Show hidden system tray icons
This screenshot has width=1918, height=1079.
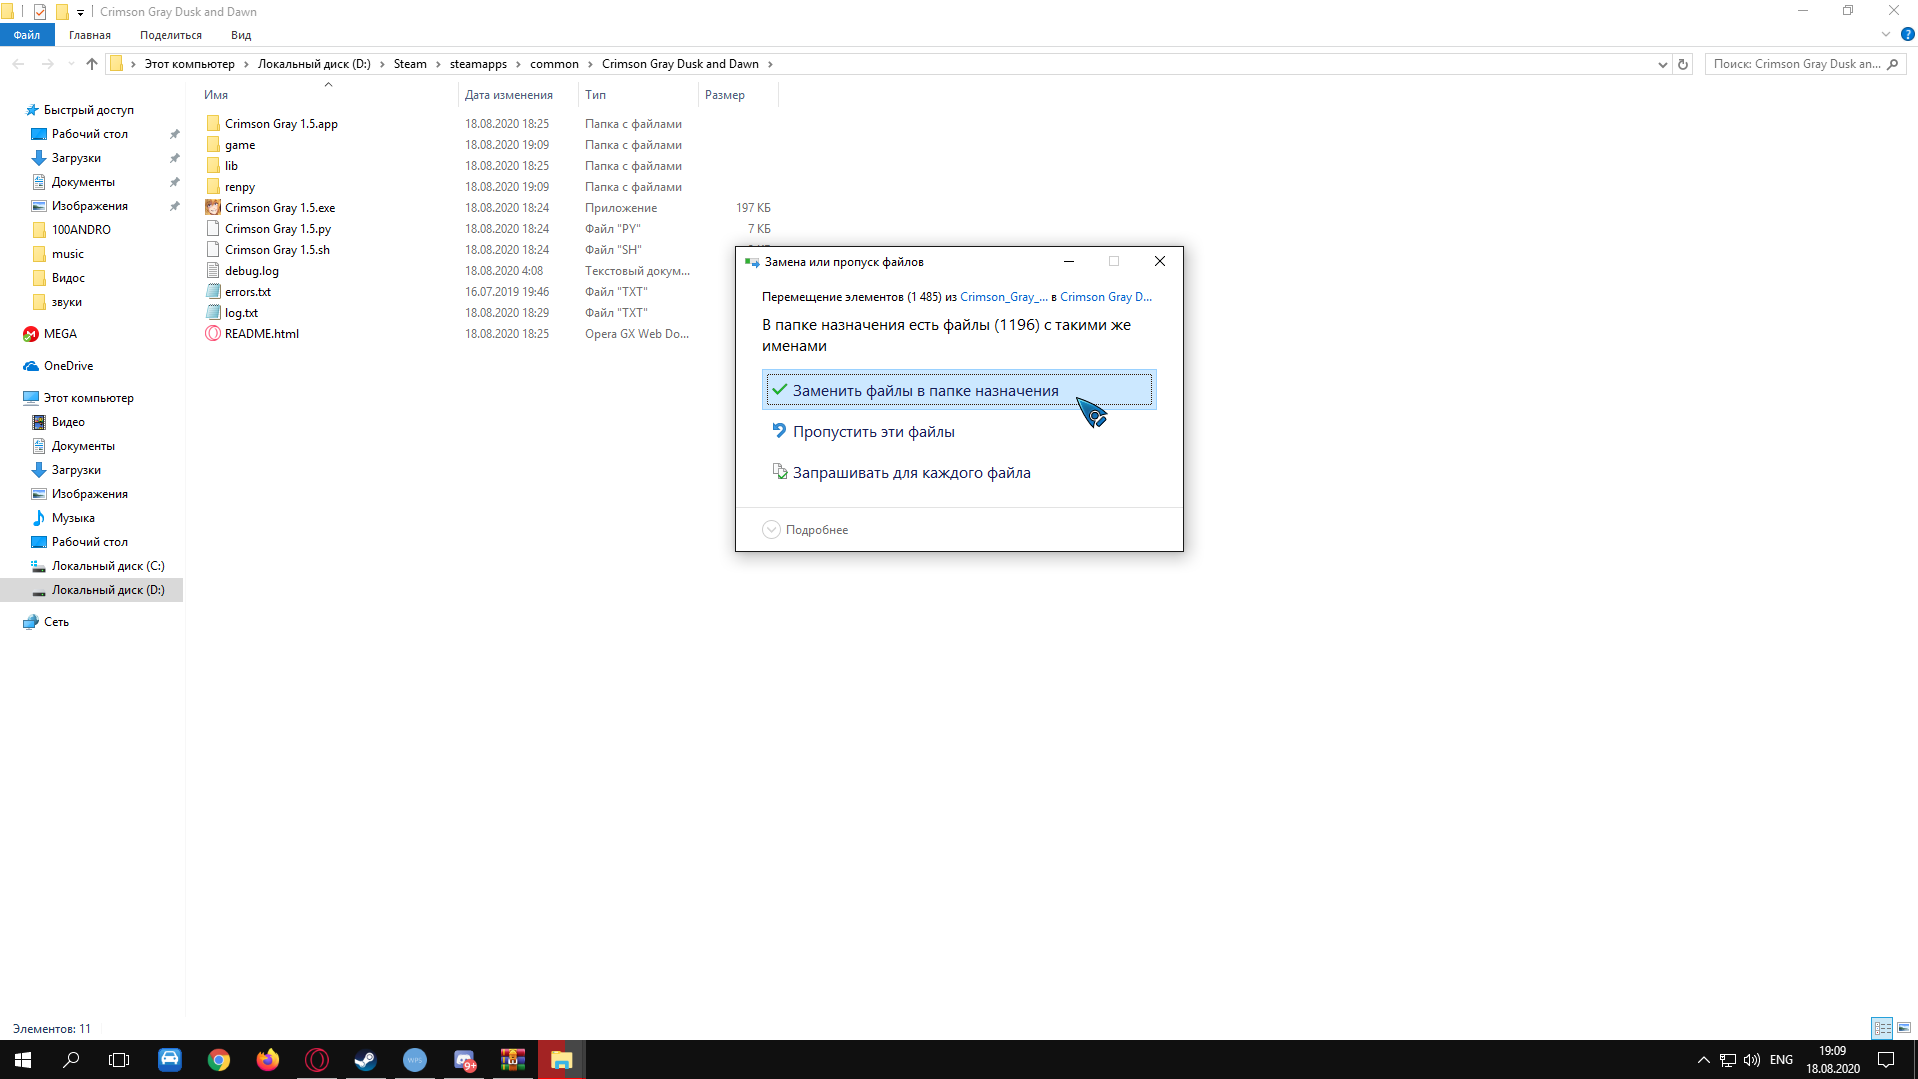coord(1703,1060)
